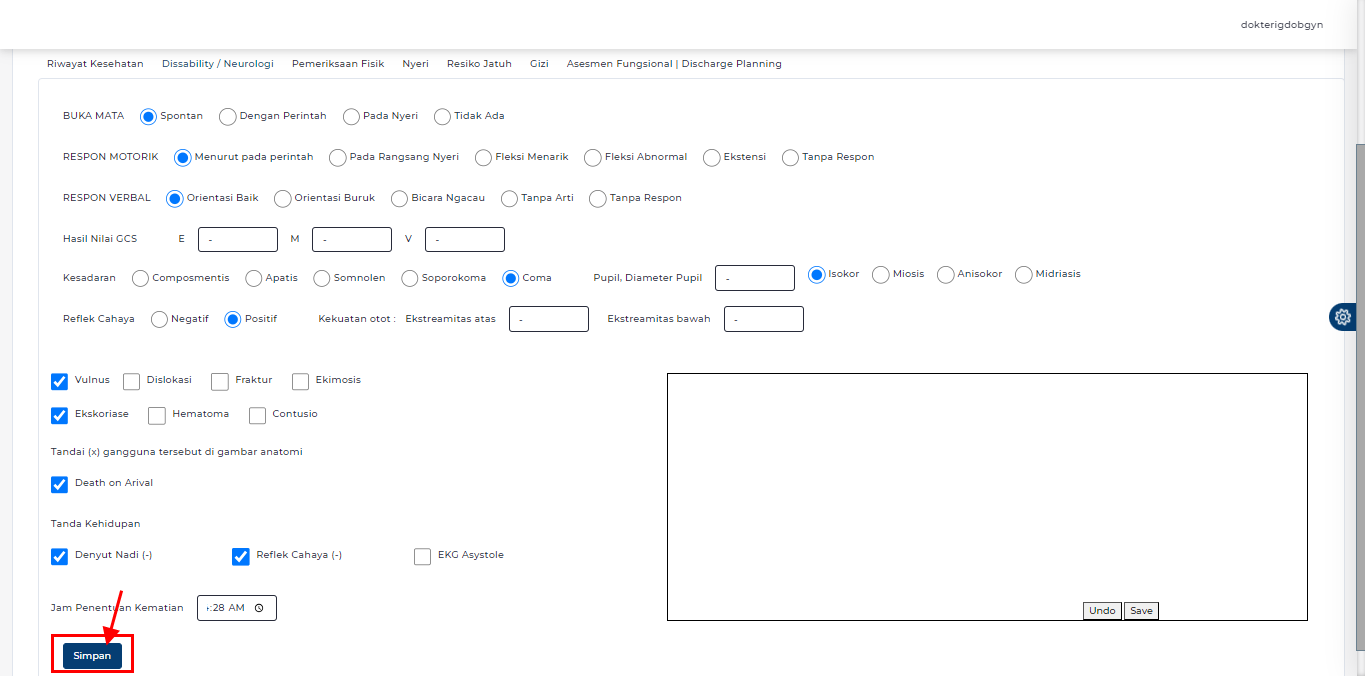Enable the EKG Asystole checkbox
Viewport: 1365px width, 676px height.
pyautogui.click(x=422, y=556)
